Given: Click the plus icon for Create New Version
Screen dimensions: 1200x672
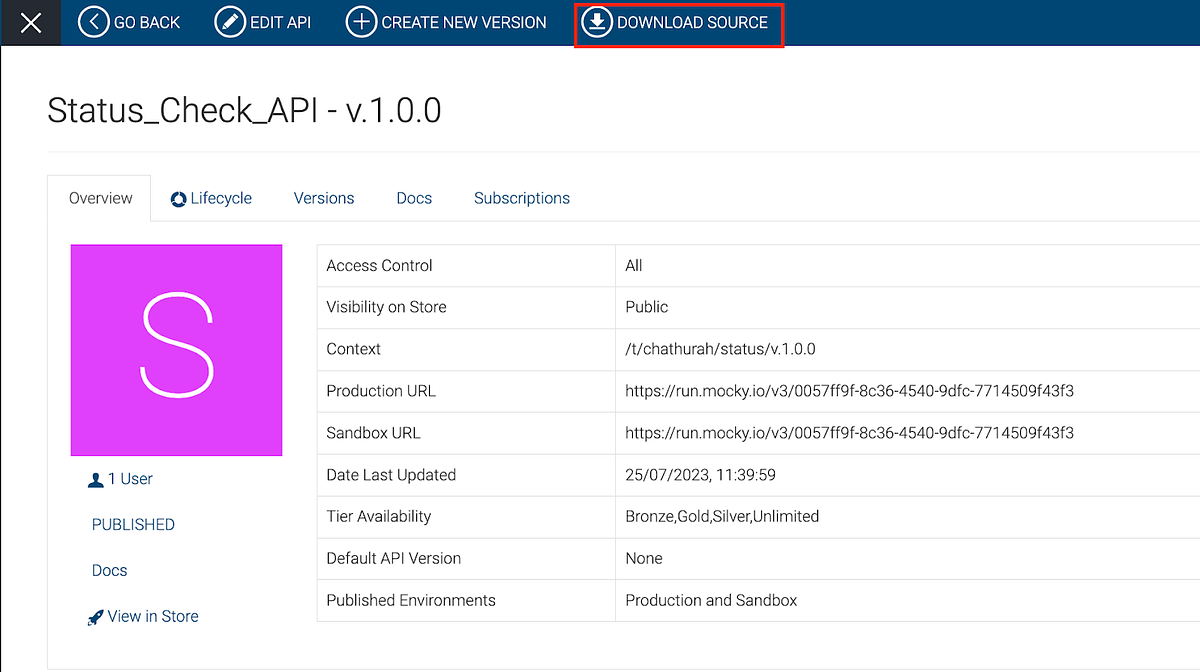Looking at the screenshot, I should click(x=361, y=21).
